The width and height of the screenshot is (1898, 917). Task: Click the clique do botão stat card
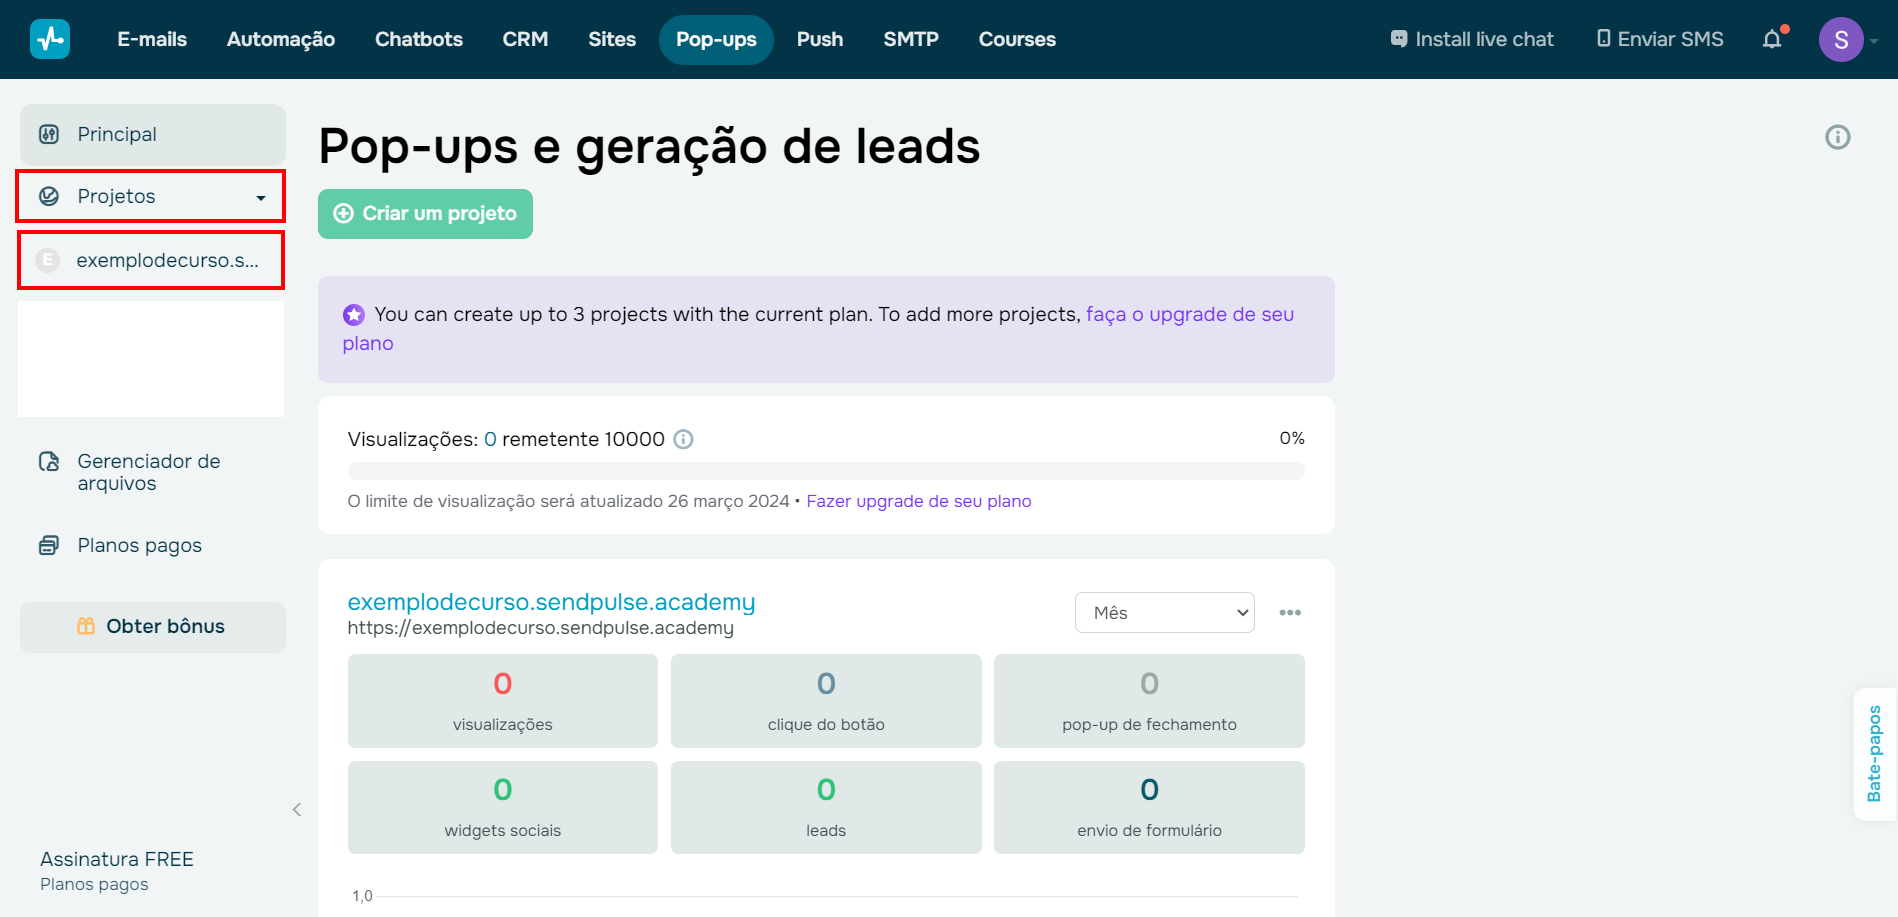pos(826,701)
